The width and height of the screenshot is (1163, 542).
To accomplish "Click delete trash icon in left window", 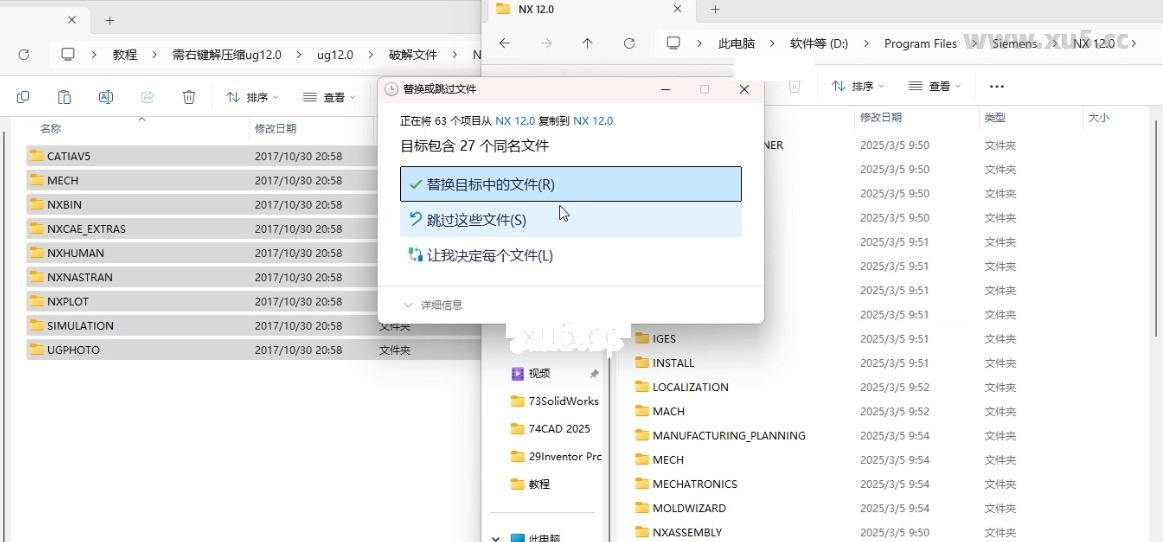I will click(x=189, y=96).
